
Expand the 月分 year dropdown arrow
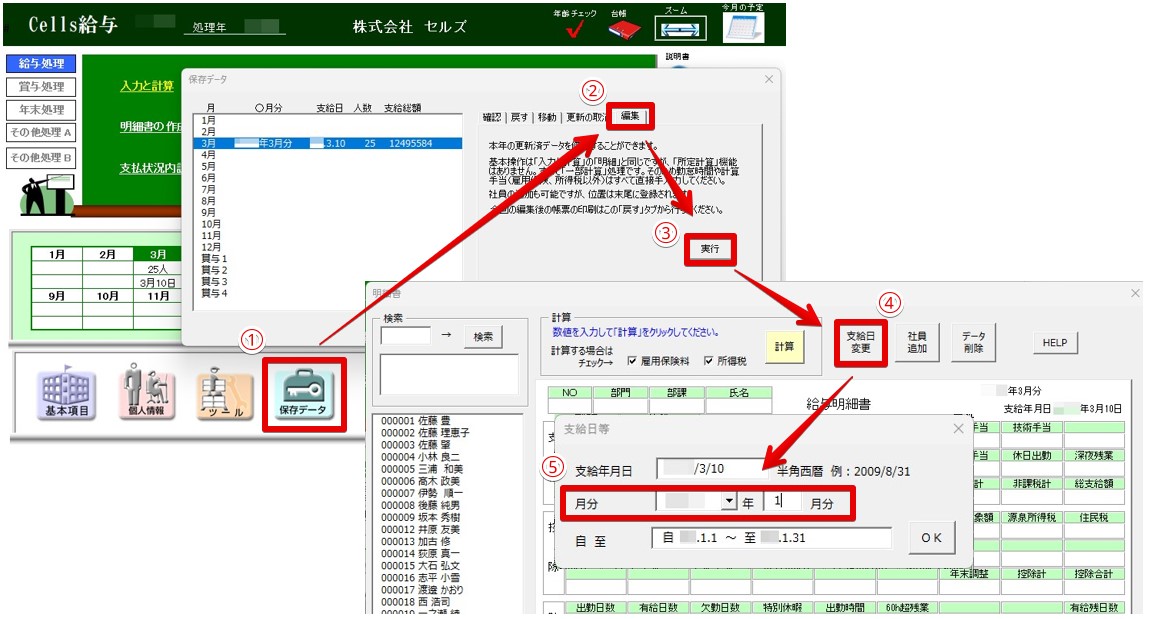click(x=728, y=502)
